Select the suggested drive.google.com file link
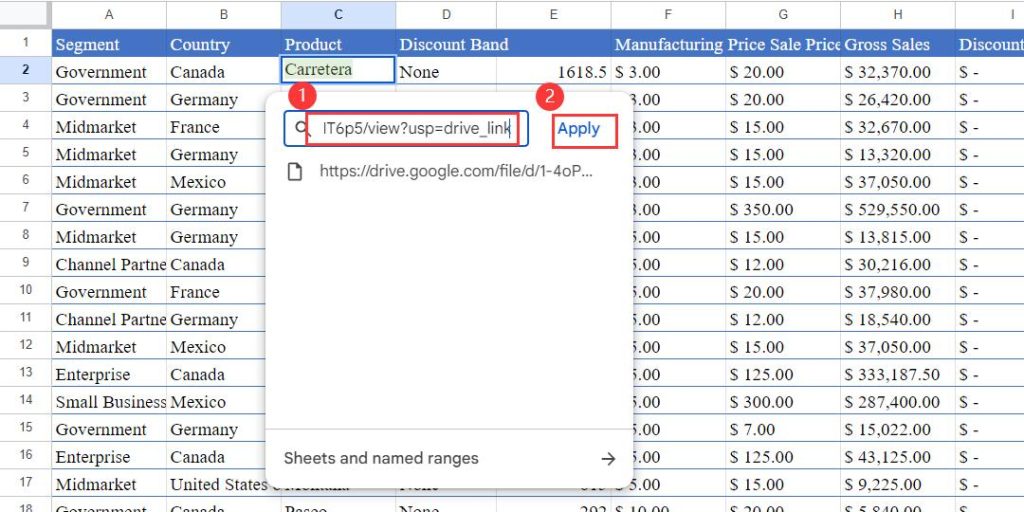The image size is (1024, 512). (456, 171)
